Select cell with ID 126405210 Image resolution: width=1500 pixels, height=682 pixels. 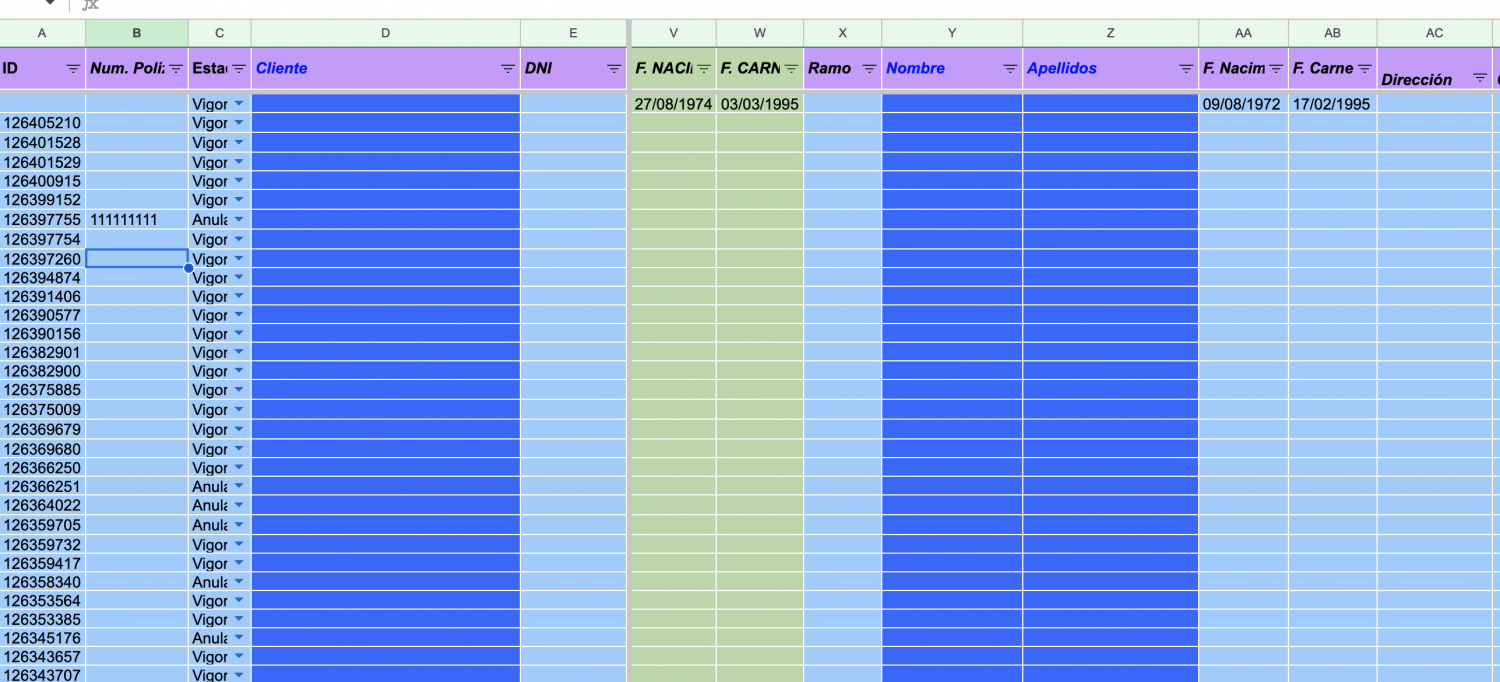pyautogui.click(x=42, y=123)
